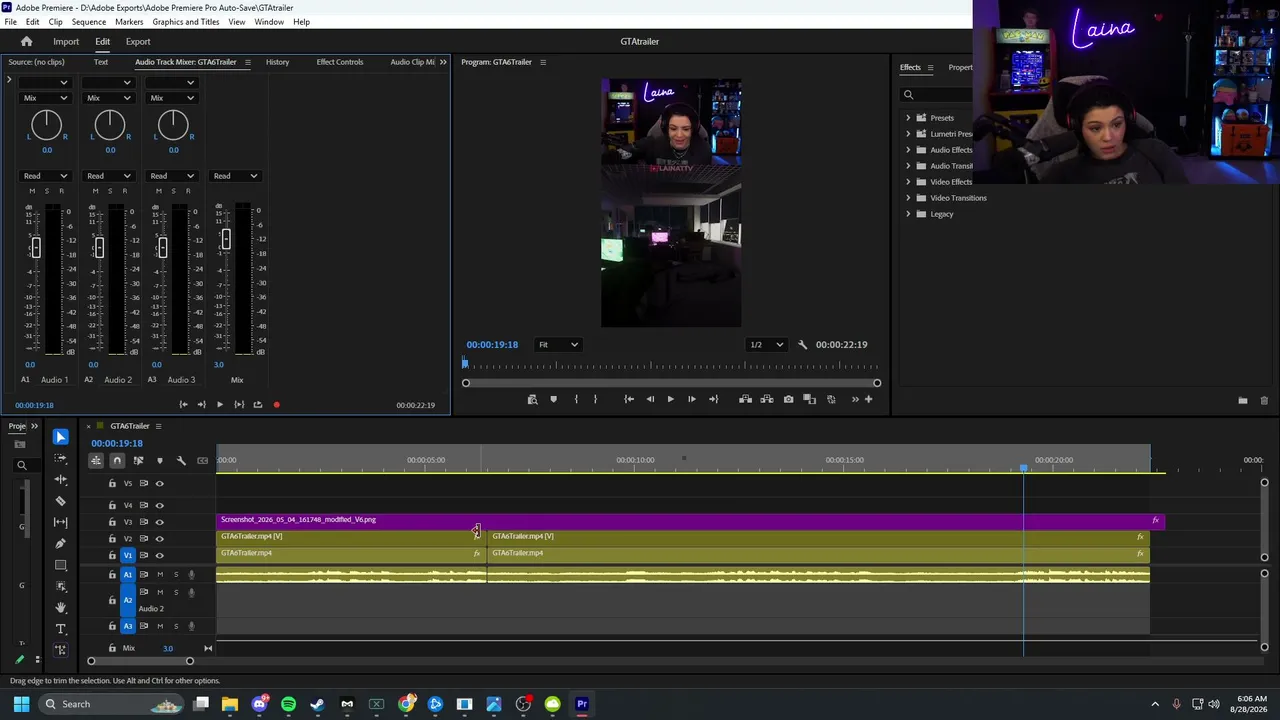
Task: Play the sequence in Program Monitor
Action: (x=671, y=400)
